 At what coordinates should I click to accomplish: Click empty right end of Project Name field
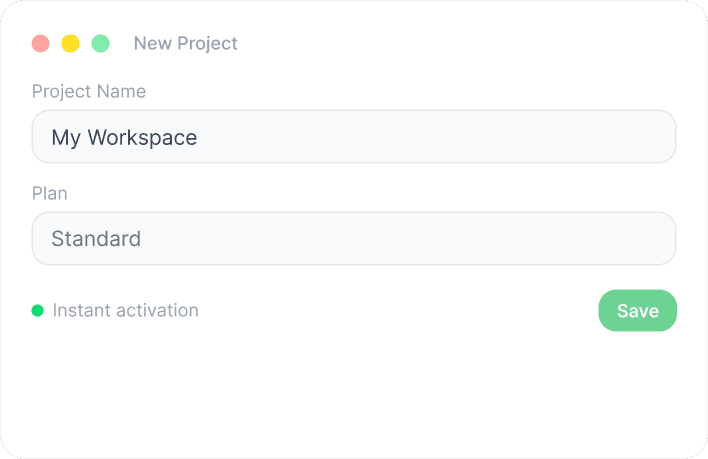pyautogui.click(x=600, y=137)
